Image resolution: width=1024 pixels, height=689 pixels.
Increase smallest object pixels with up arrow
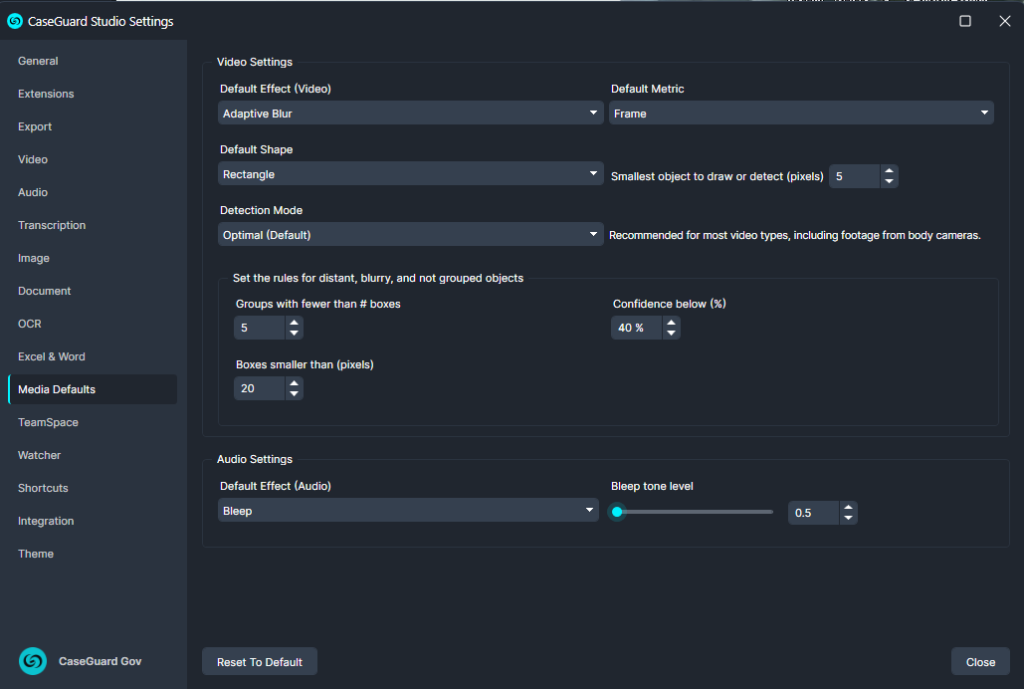click(889, 171)
